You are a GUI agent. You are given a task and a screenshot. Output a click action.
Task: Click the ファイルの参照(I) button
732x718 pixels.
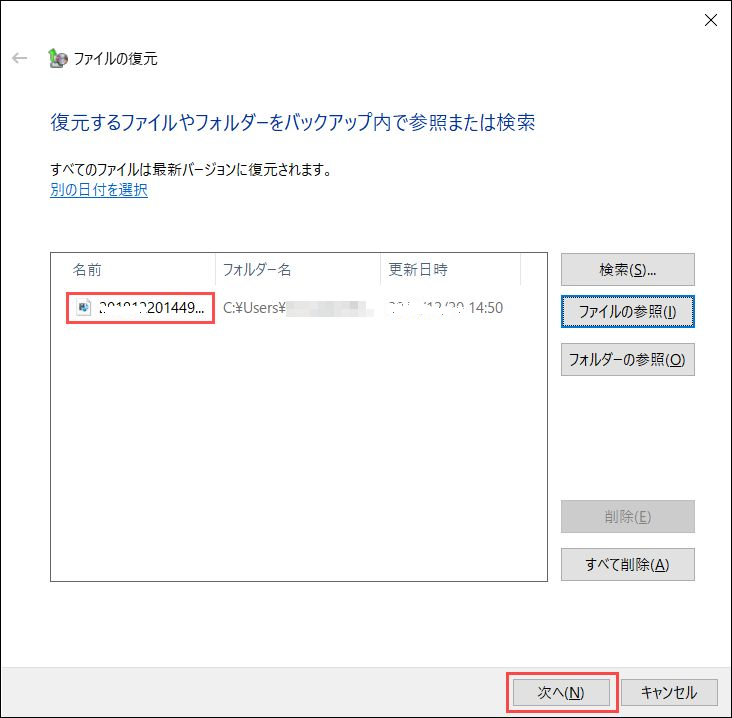[627, 311]
